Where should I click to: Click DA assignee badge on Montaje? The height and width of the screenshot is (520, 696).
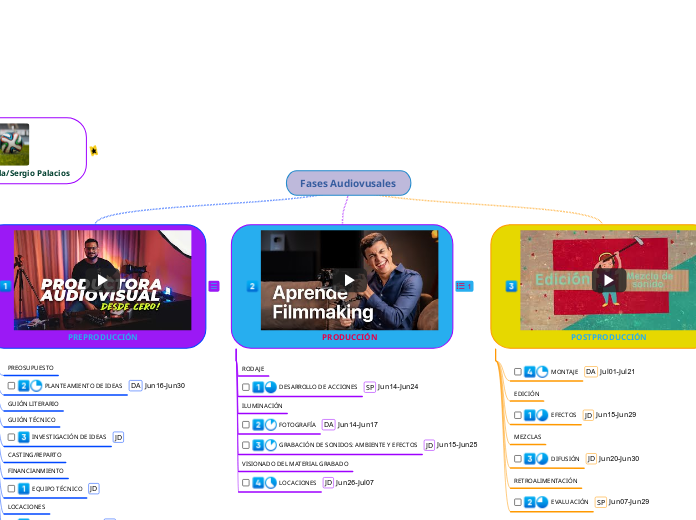591,371
